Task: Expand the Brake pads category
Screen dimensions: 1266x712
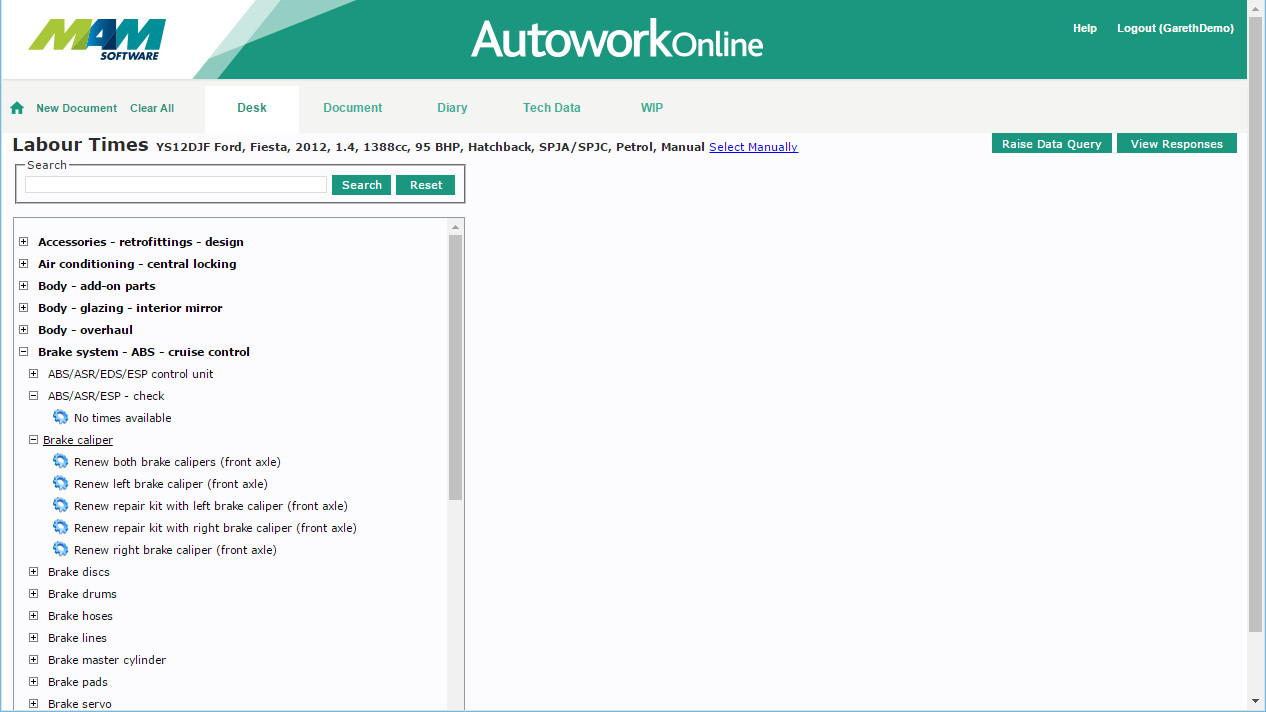Action: coord(34,682)
